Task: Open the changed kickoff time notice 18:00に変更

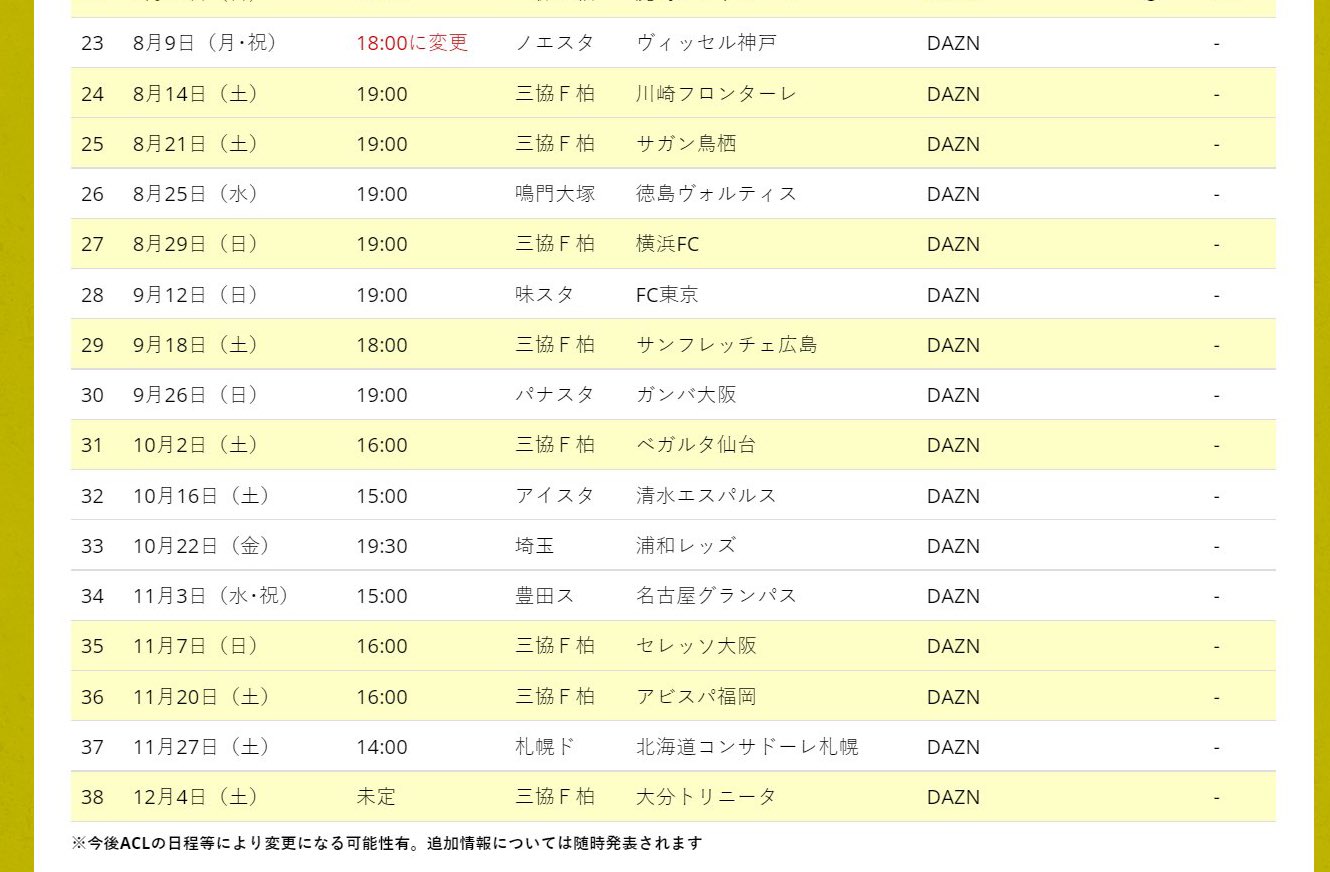Action: 410,43
